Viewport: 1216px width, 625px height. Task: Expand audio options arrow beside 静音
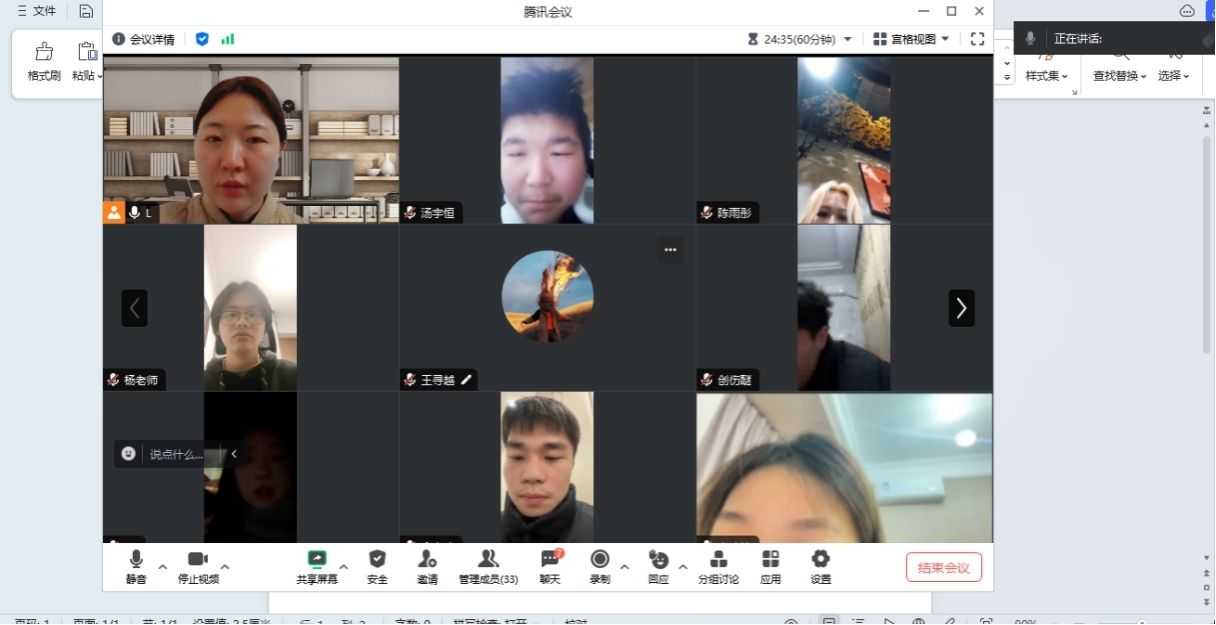[x=163, y=567]
